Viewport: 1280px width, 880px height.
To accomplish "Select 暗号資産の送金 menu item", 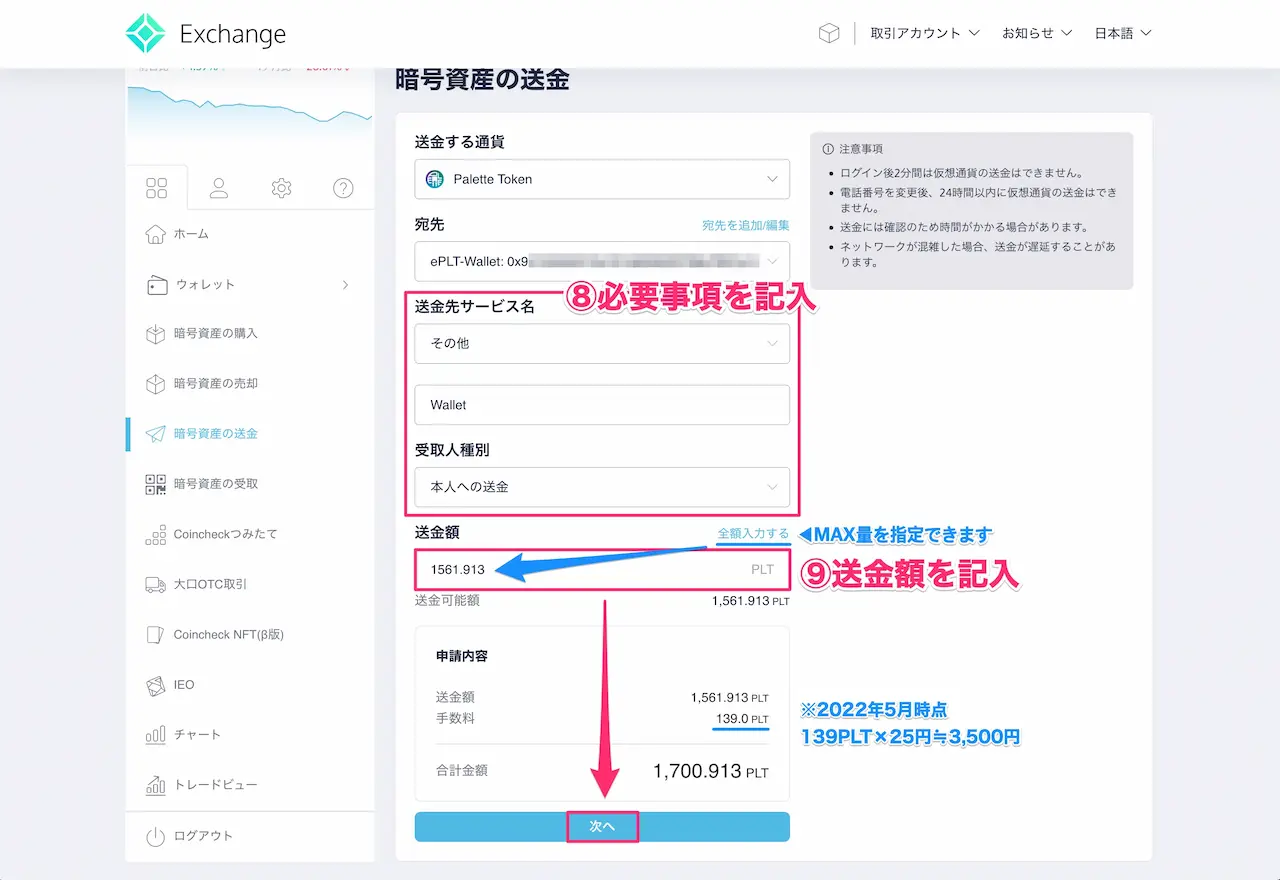I will coord(216,434).
